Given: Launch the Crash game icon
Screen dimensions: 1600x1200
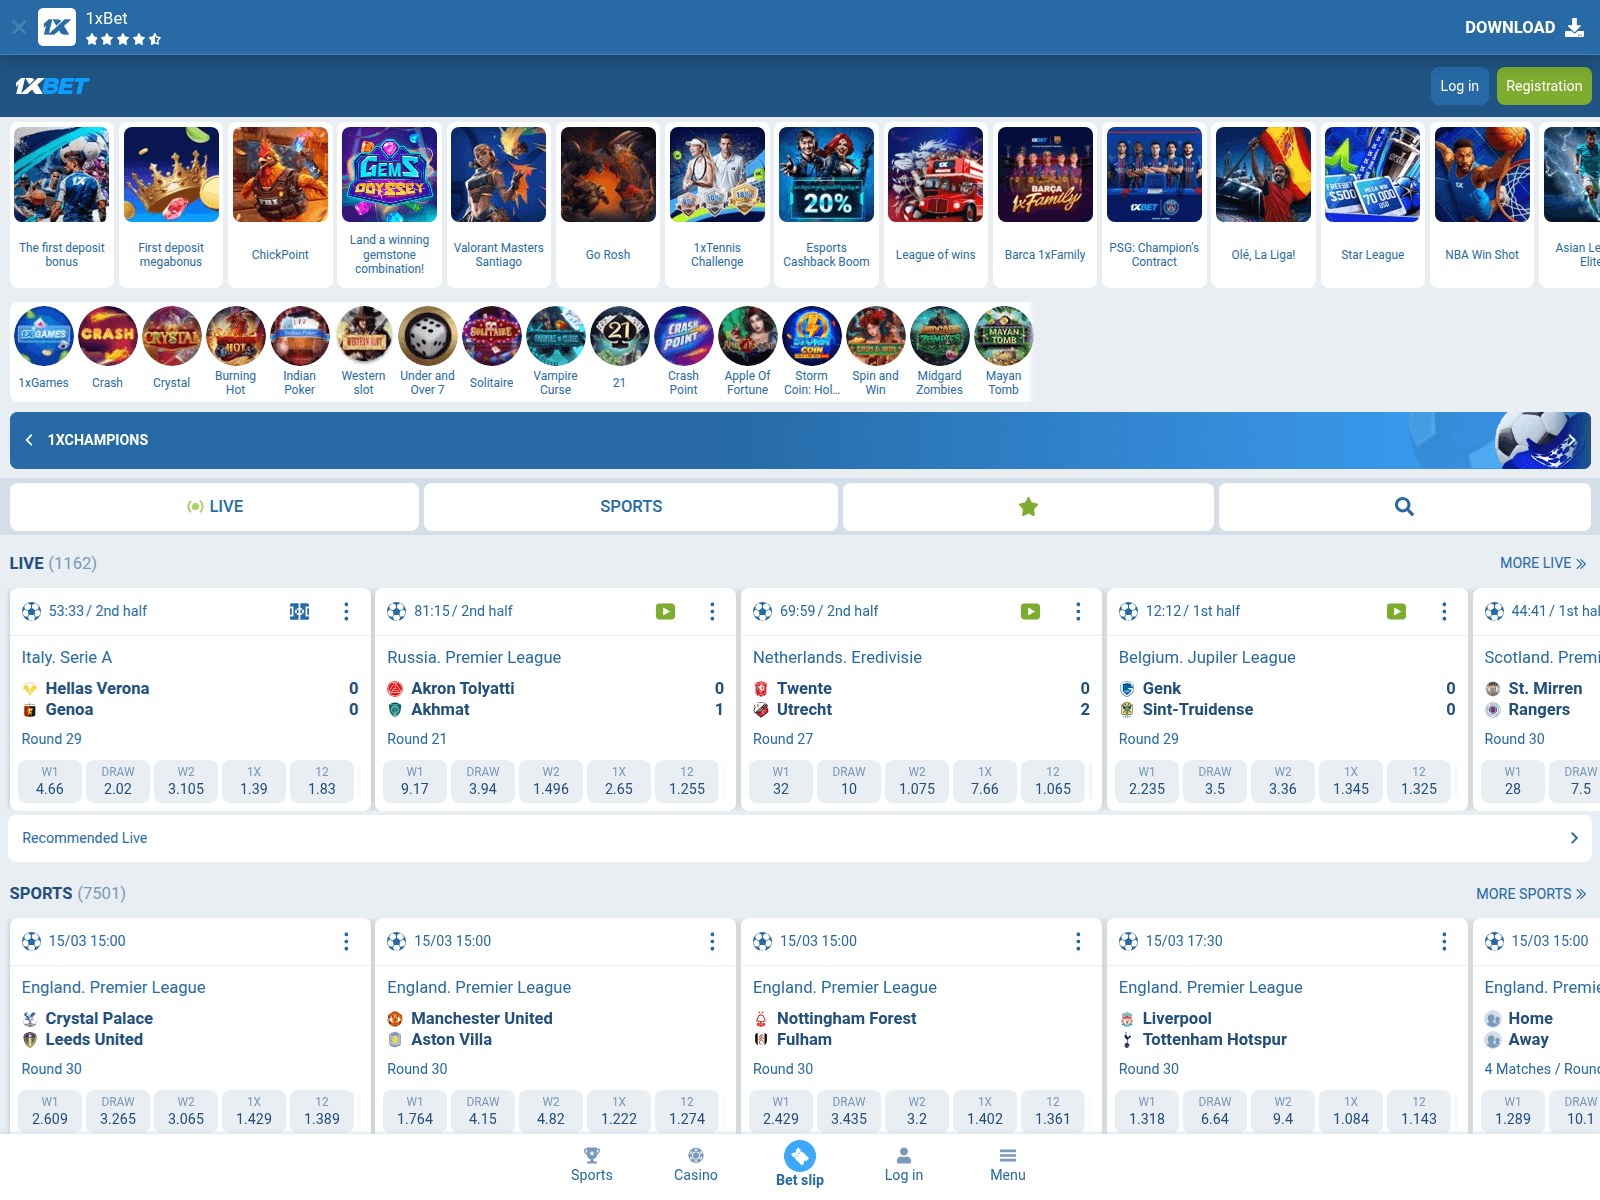Looking at the screenshot, I should (107, 337).
